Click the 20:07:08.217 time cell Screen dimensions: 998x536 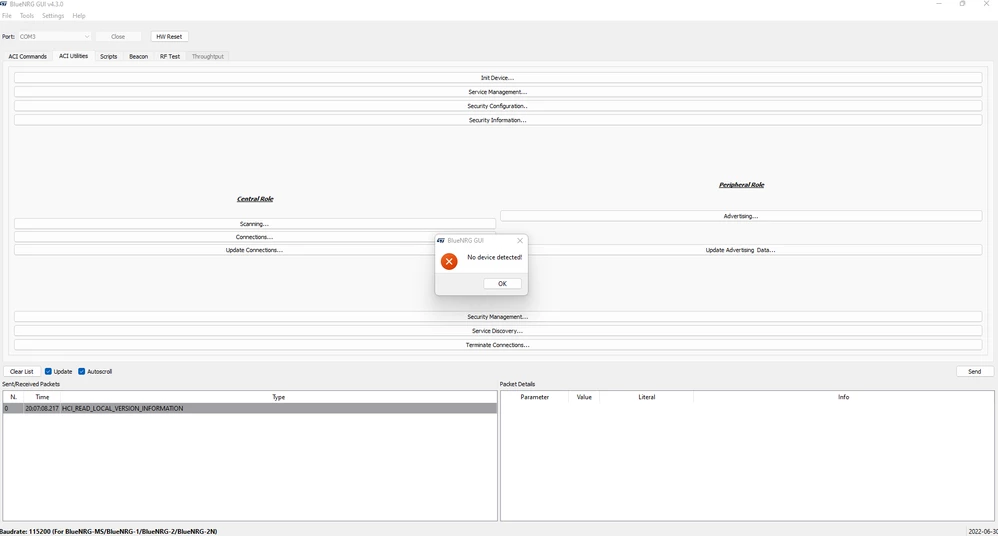(x=42, y=409)
